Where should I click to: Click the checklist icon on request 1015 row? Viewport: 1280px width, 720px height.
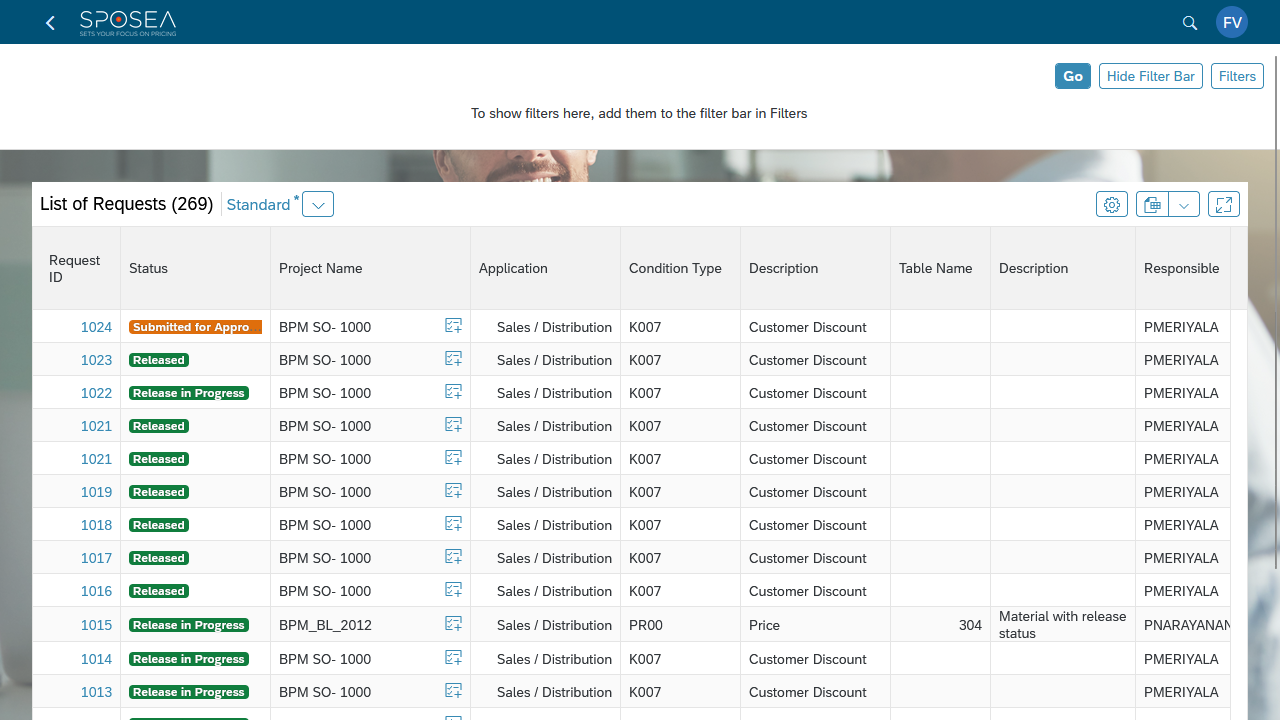(x=453, y=623)
